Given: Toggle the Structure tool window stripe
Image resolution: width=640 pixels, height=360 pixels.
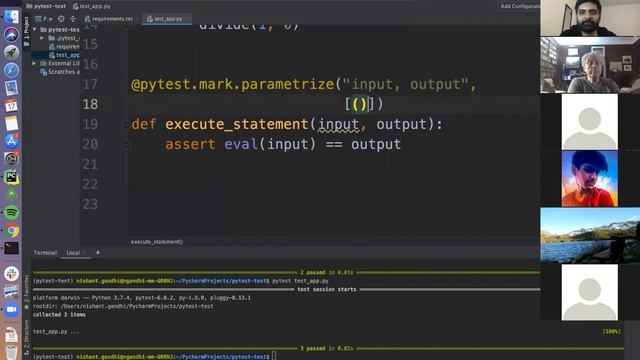Looking at the screenshot, I should 27,337.
